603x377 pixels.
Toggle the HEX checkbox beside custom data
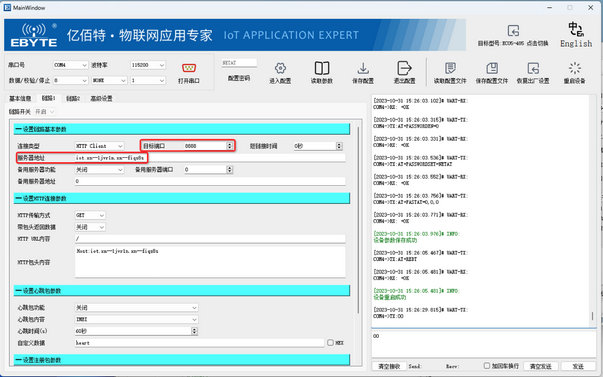click(330, 342)
